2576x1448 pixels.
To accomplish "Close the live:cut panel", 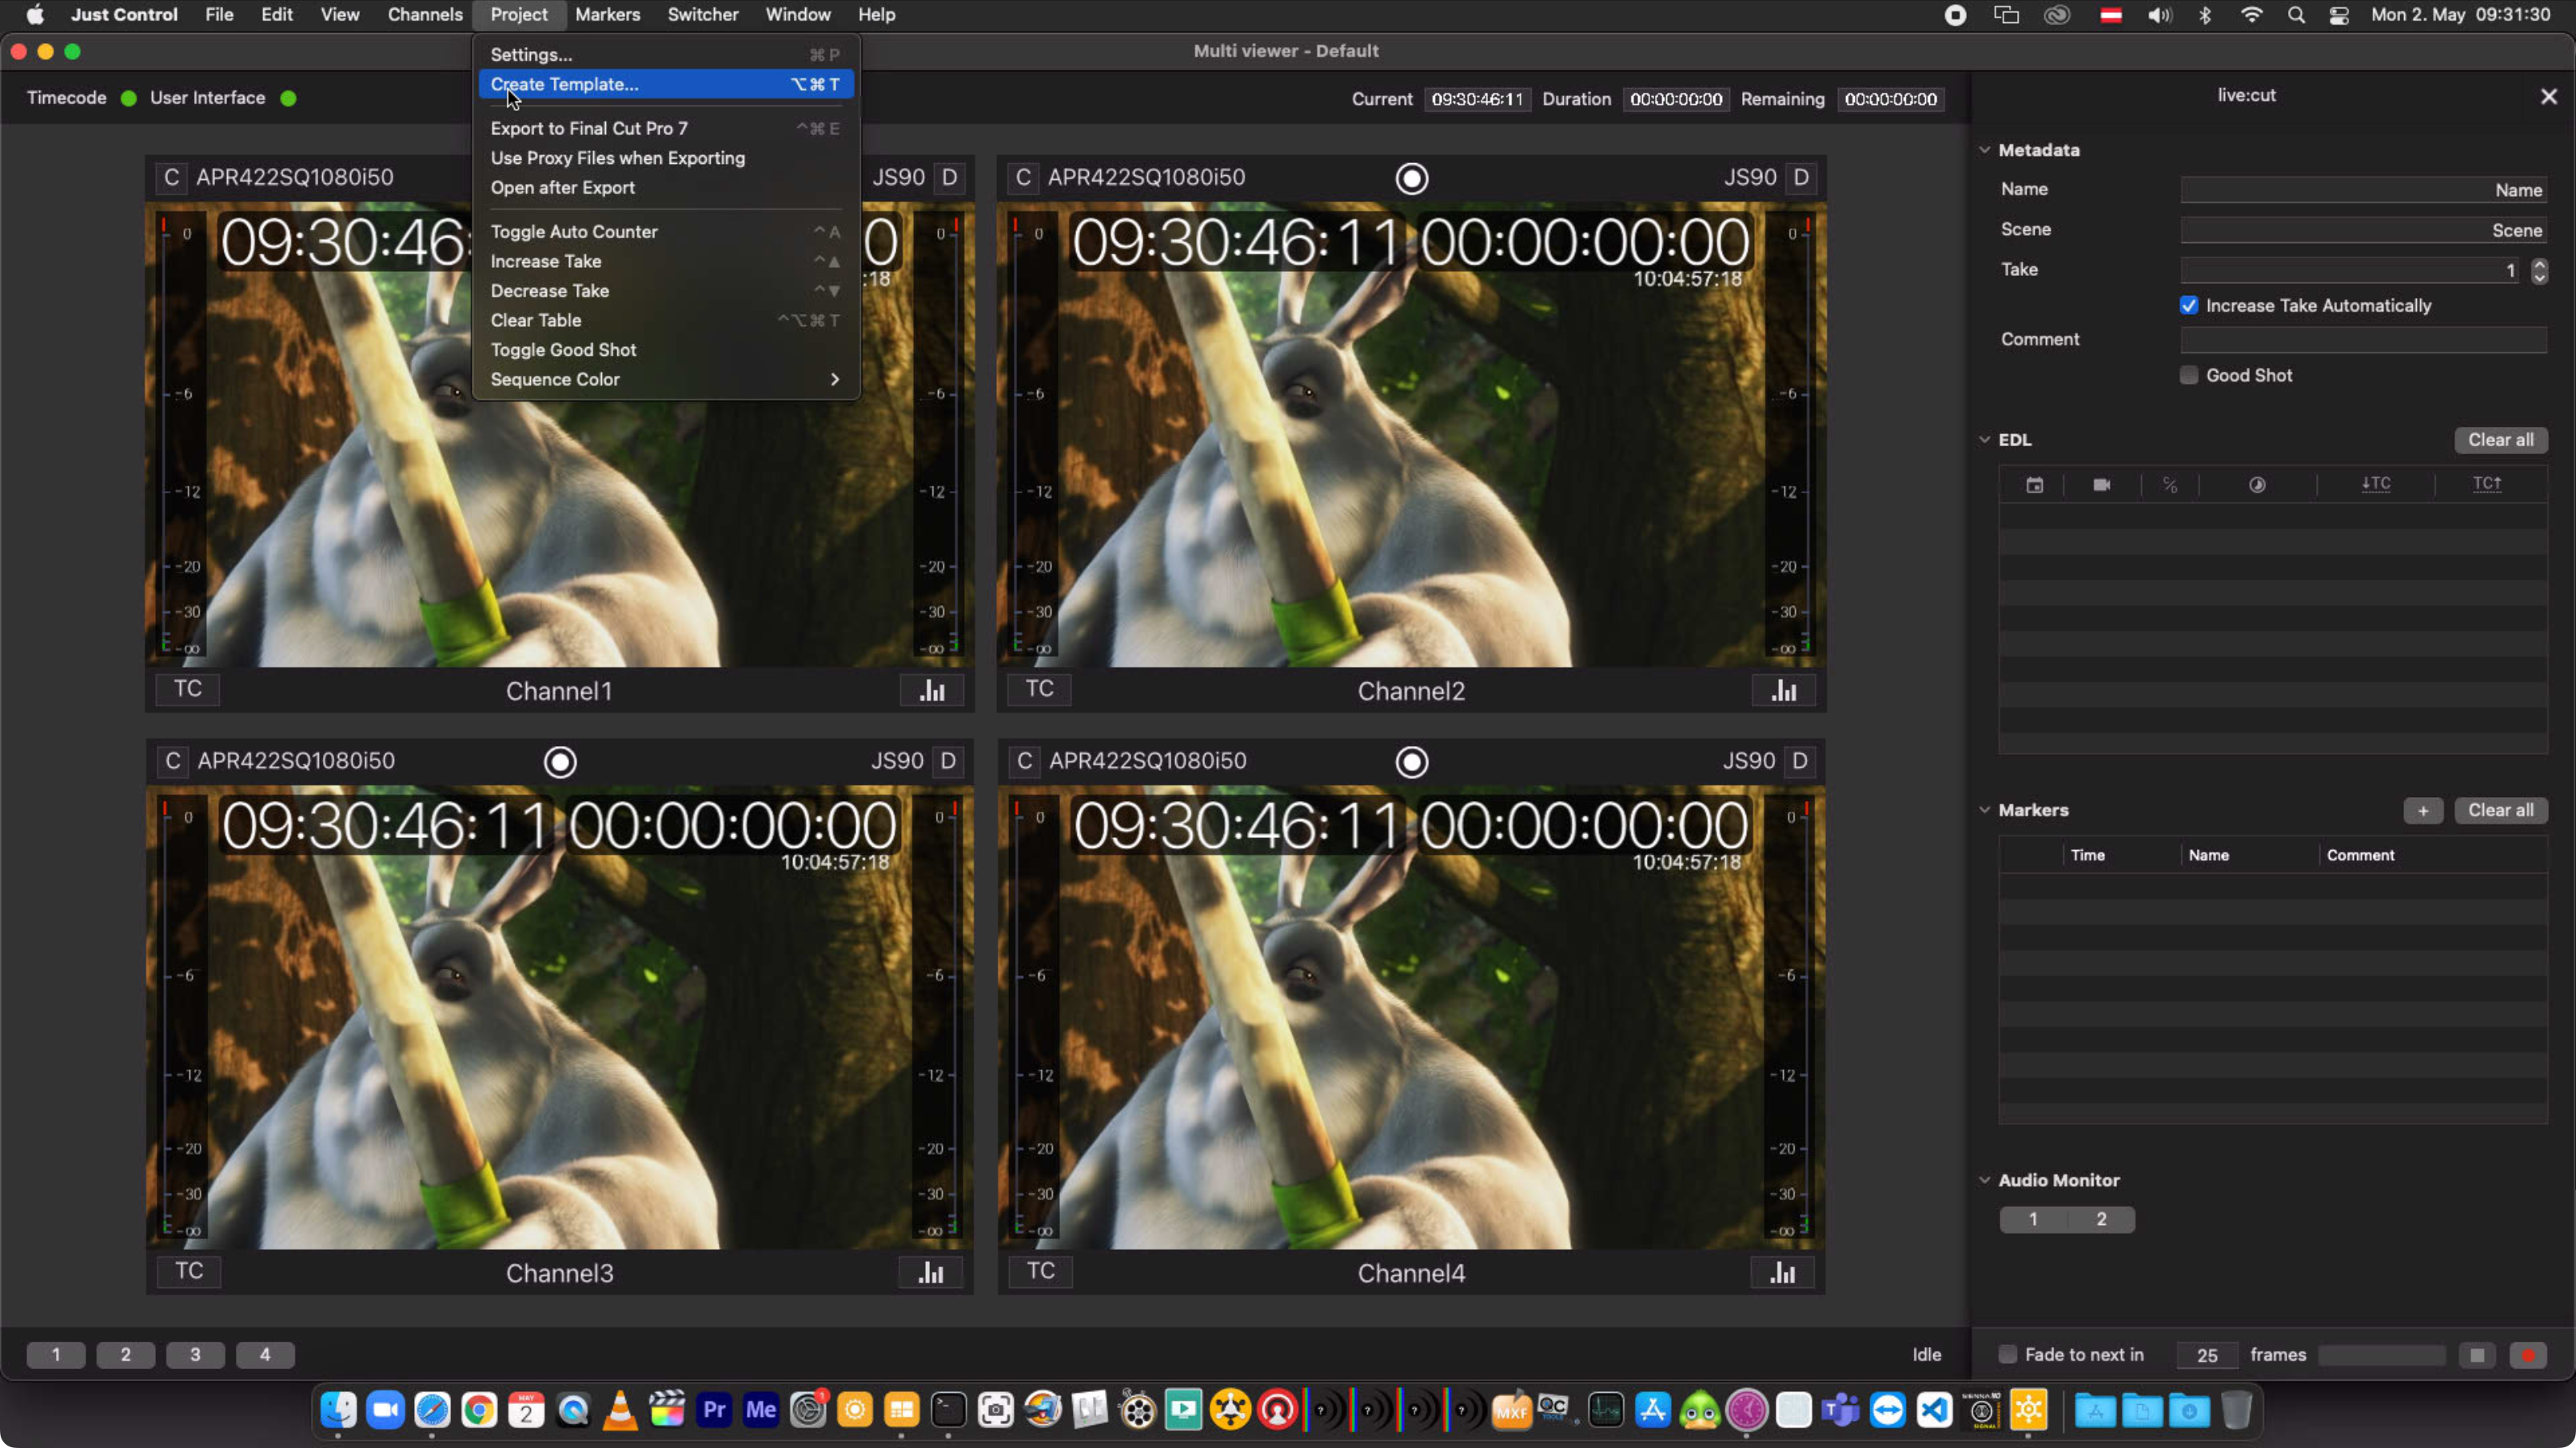I will pyautogui.click(x=2548, y=96).
